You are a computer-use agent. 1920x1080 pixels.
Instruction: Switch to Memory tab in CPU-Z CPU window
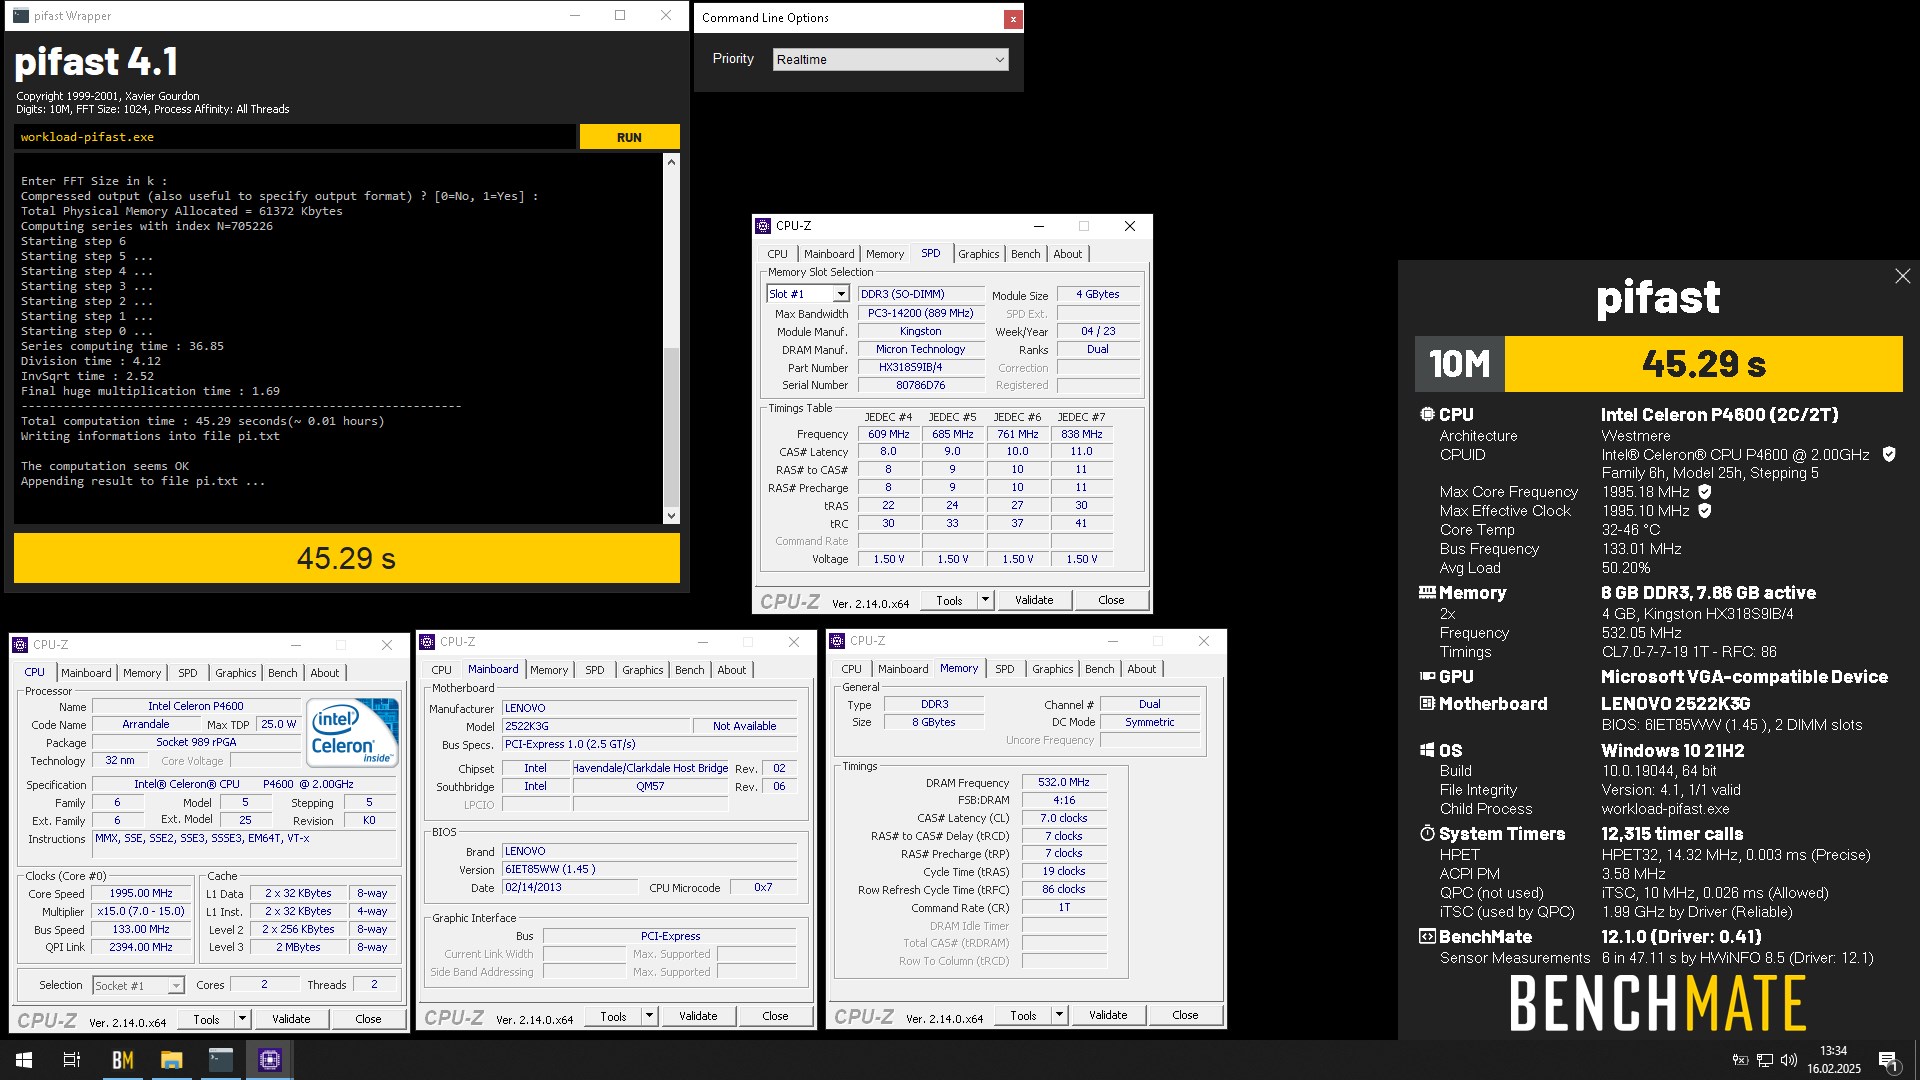(x=142, y=673)
